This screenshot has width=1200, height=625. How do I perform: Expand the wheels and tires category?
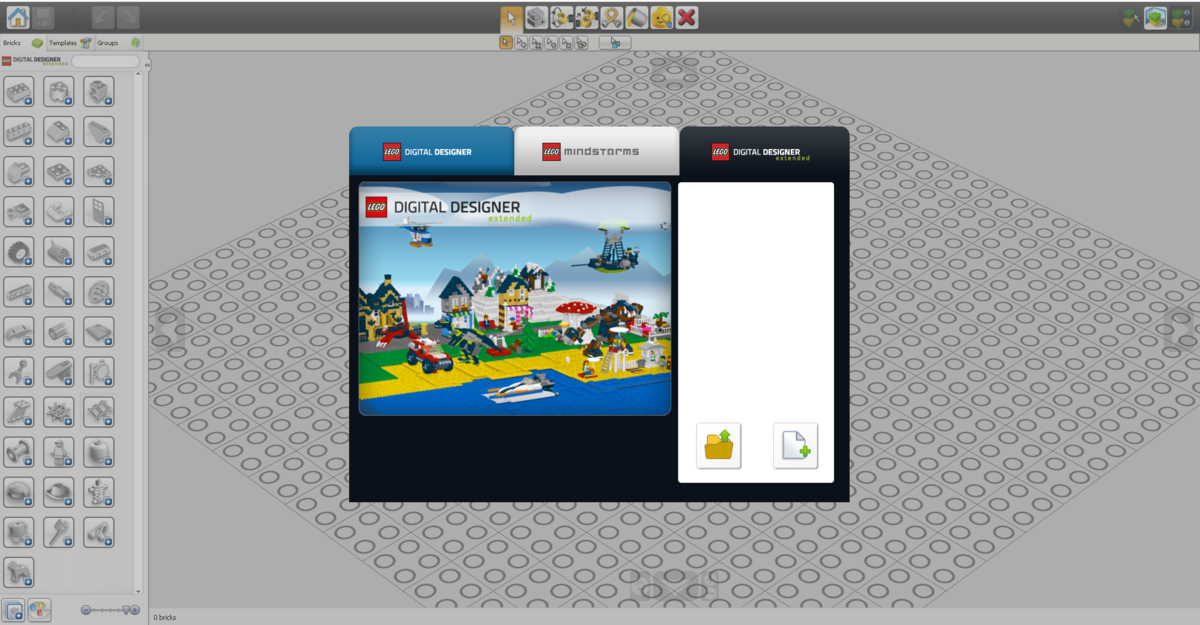pos(19,252)
